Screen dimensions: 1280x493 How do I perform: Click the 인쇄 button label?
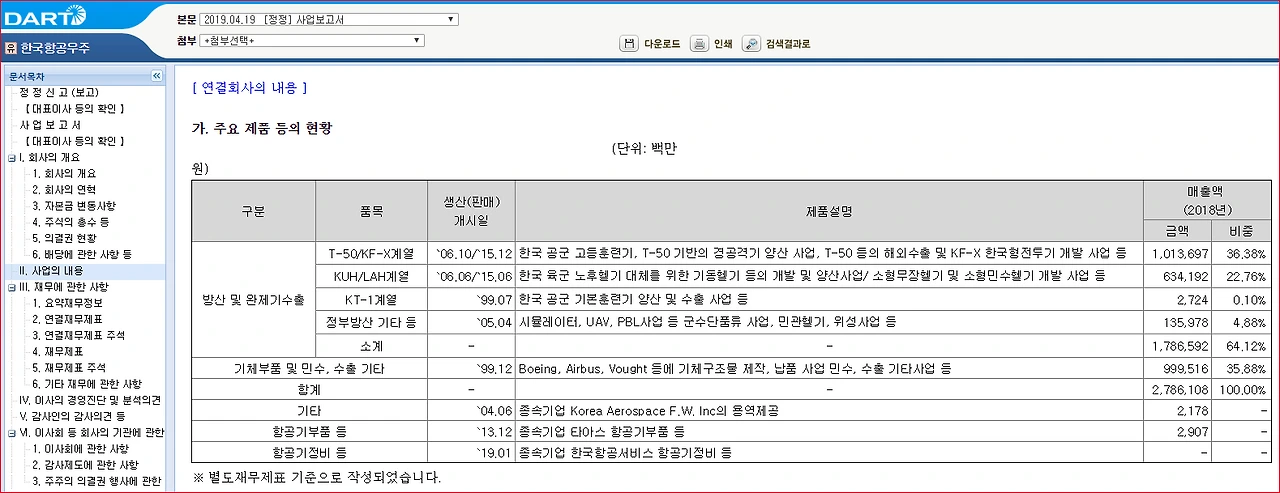pos(723,44)
